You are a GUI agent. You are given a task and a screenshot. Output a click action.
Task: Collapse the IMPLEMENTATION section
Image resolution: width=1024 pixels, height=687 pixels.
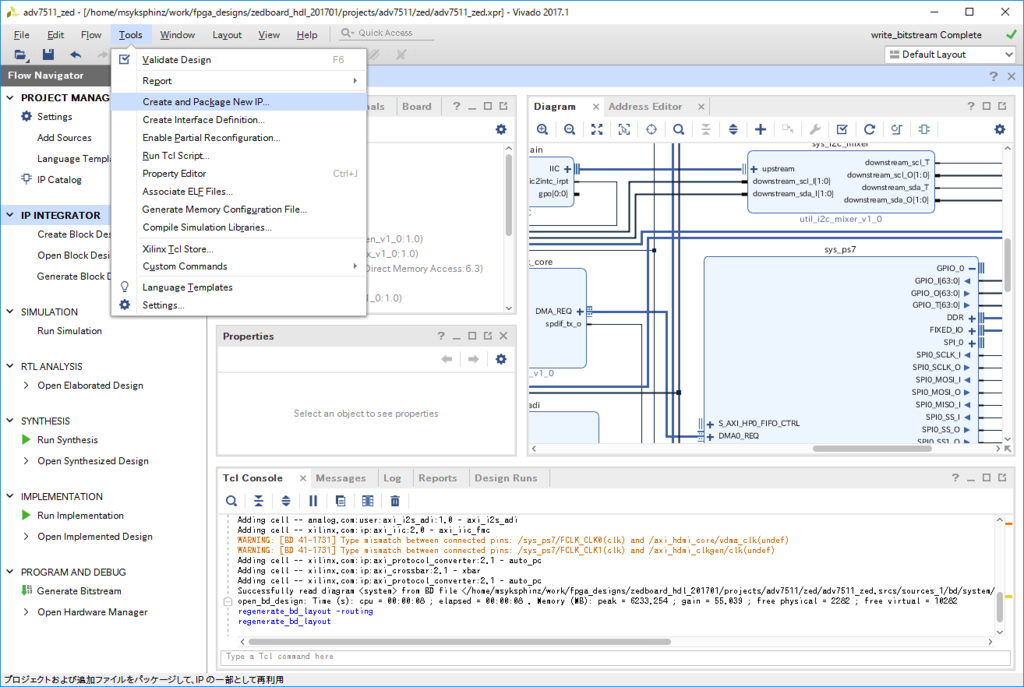point(10,496)
